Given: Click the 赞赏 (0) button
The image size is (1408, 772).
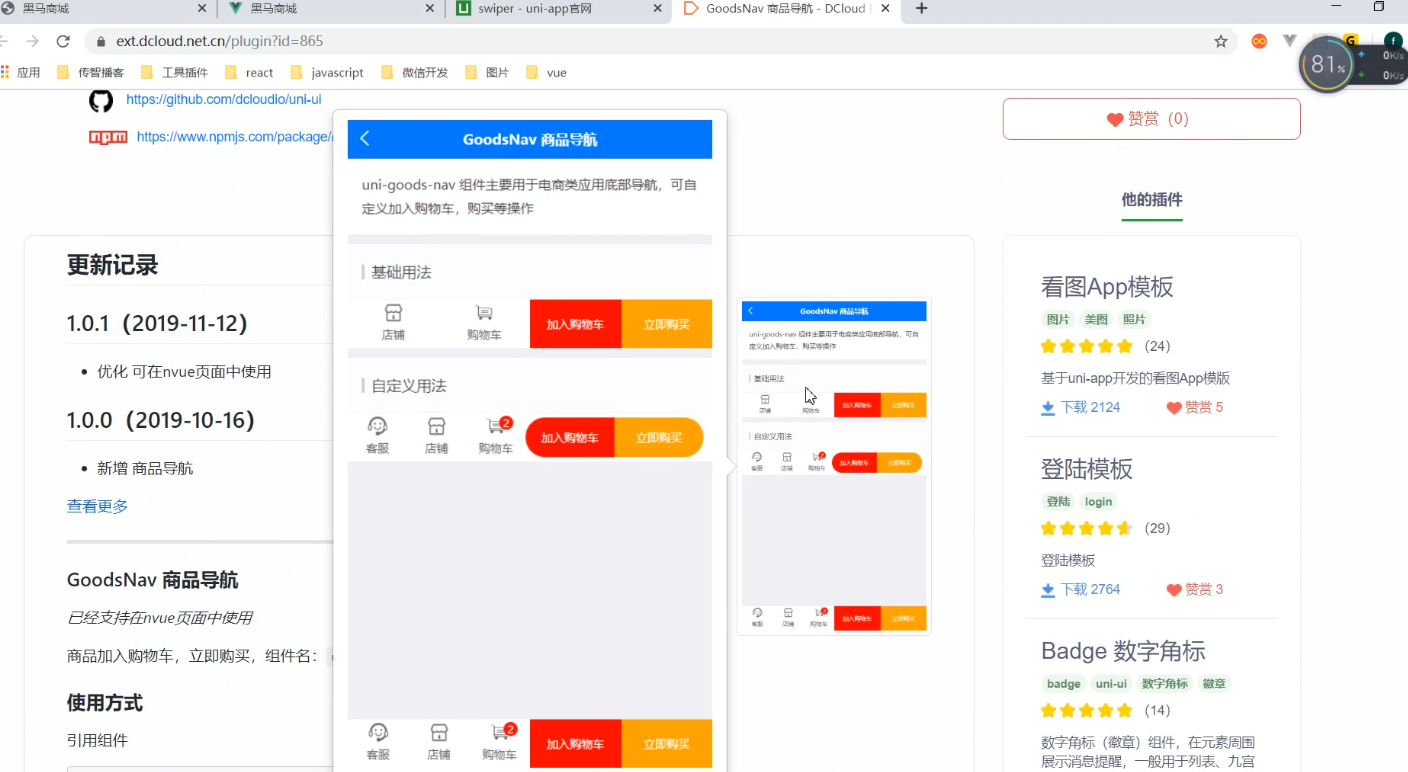Looking at the screenshot, I should [x=1151, y=119].
